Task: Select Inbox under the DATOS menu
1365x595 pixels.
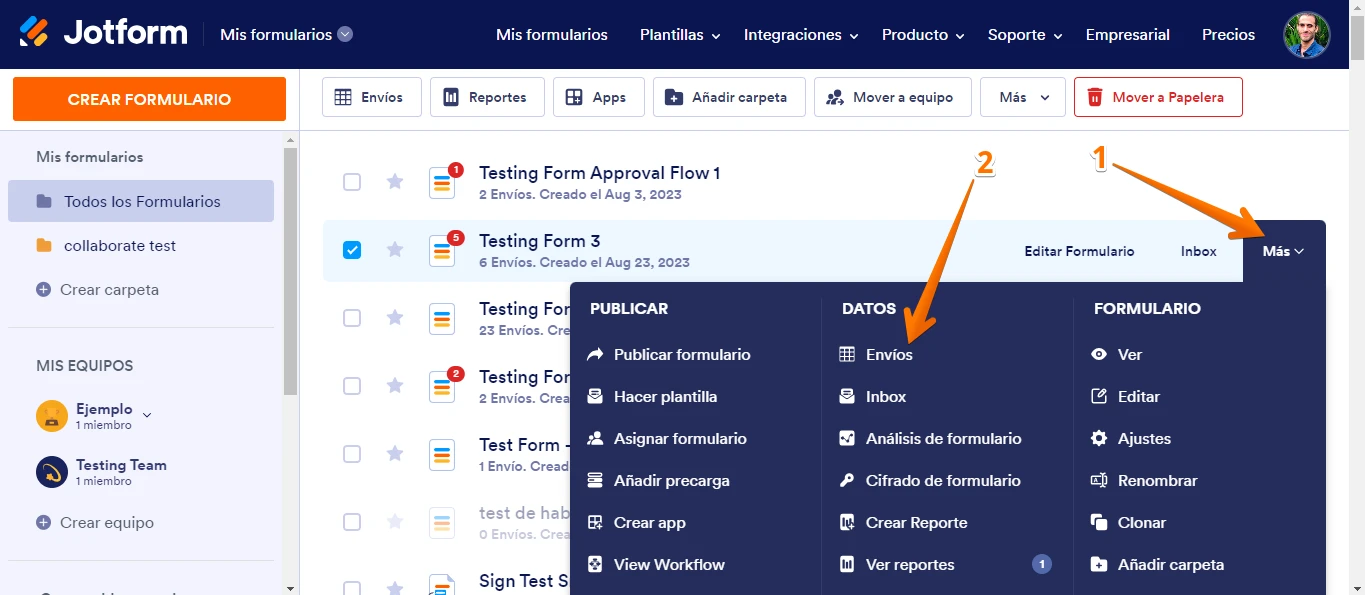Action: [x=885, y=396]
